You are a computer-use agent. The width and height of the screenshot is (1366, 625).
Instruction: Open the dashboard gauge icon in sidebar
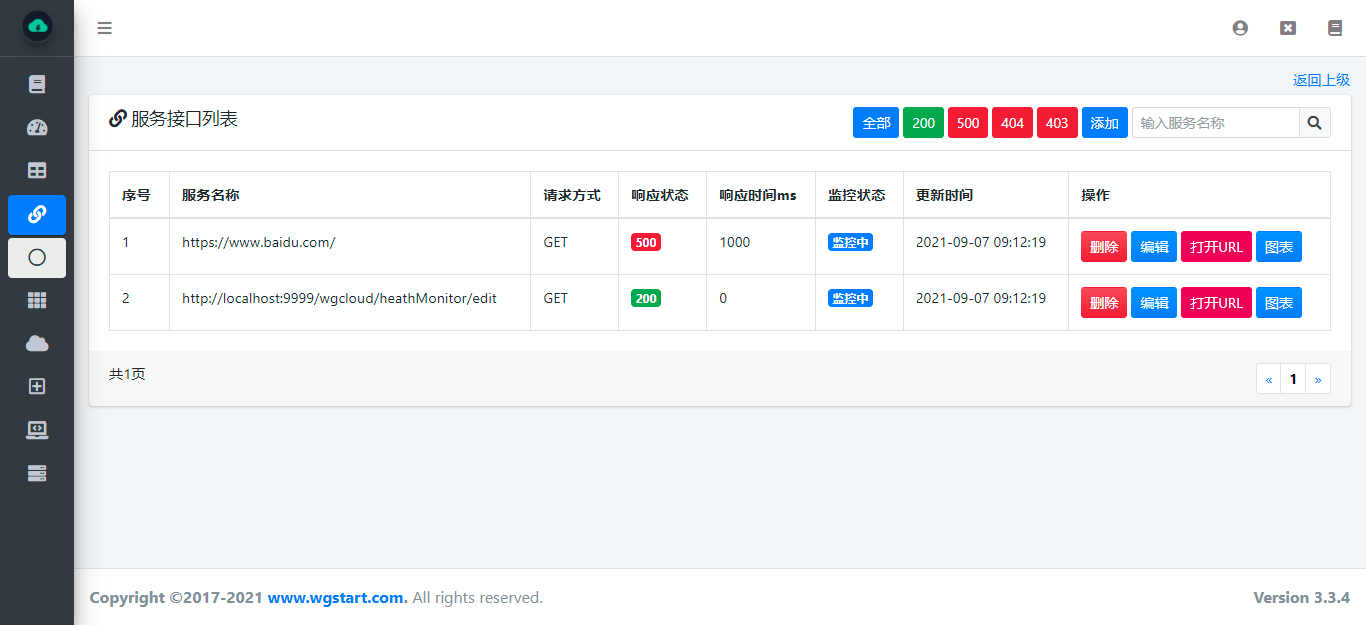tap(36, 127)
